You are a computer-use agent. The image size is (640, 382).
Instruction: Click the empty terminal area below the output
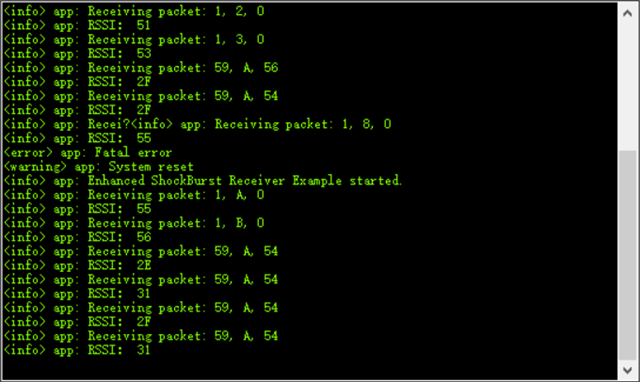coord(310,369)
